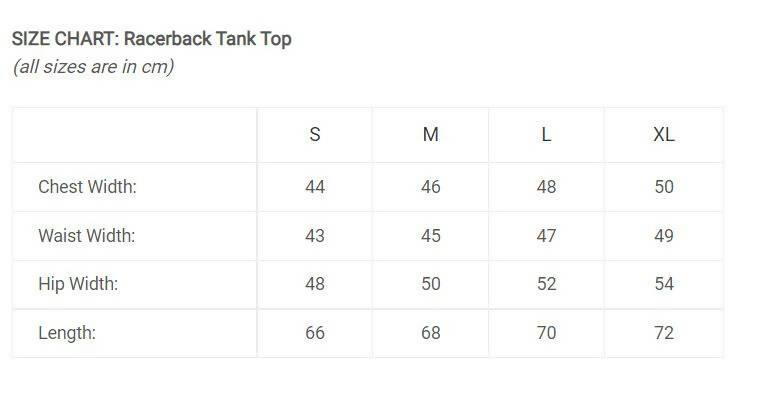The height and width of the screenshot is (393, 766).
Task: Select the Chest Width row label
Action: pyautogui.click(x=87, y=187)
